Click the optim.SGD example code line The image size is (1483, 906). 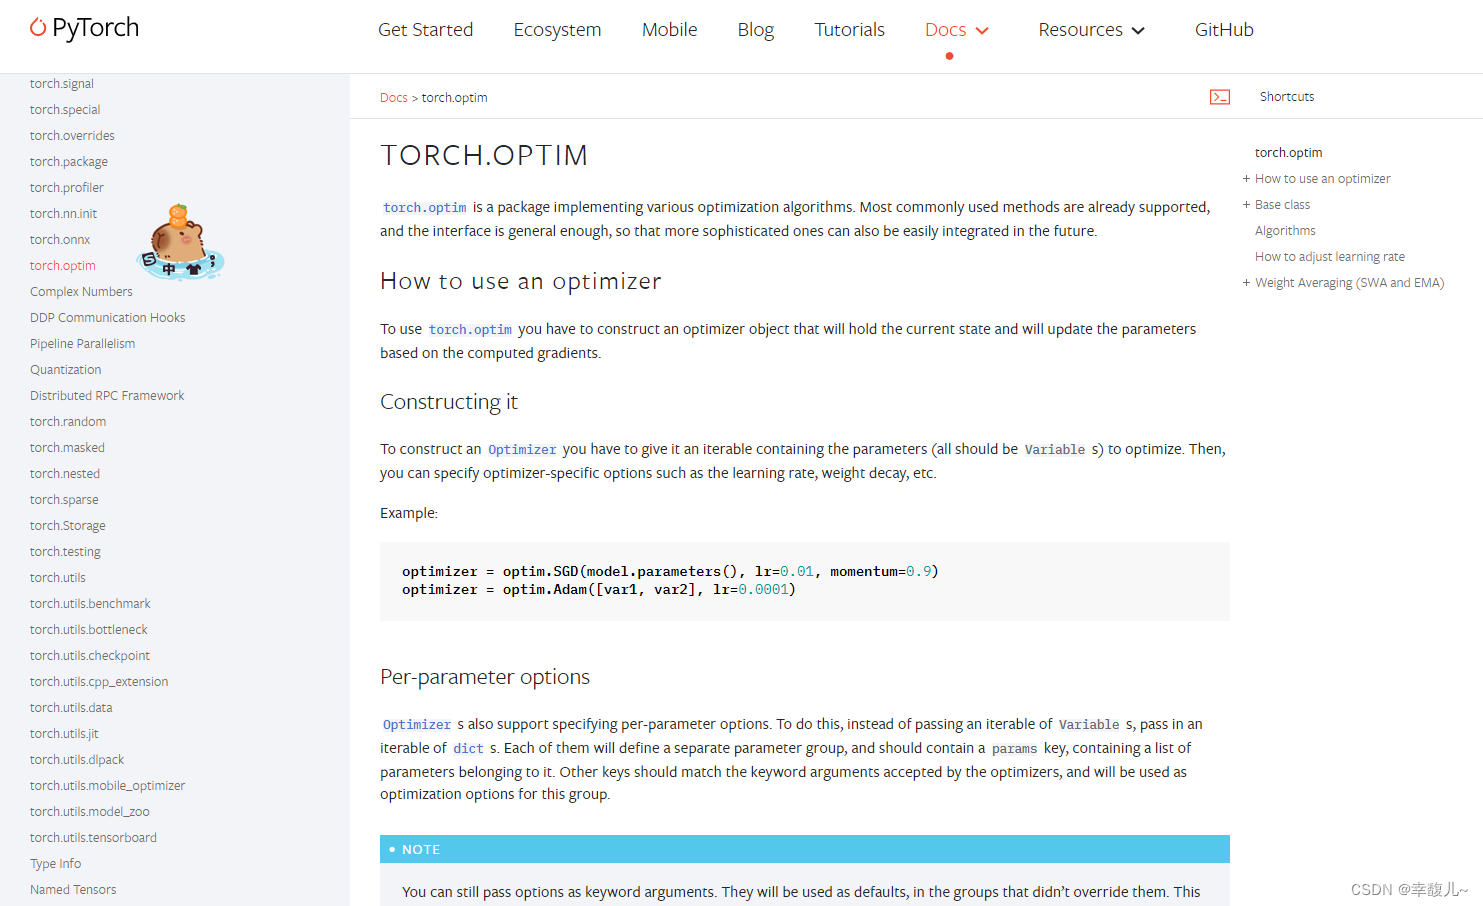(x=670, y=572)
